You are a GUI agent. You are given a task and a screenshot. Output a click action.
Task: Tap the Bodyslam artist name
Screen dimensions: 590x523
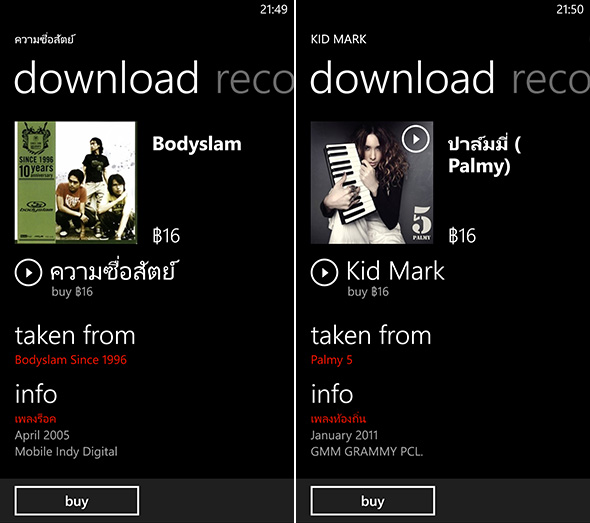[x=197, y=144]
